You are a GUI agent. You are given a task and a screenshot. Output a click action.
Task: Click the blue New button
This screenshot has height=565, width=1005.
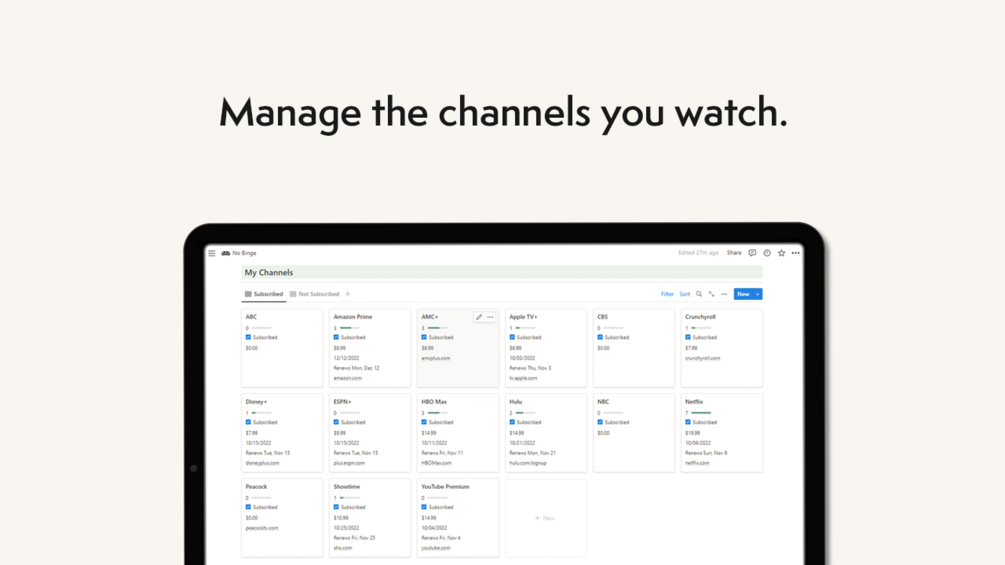[743, 294]
